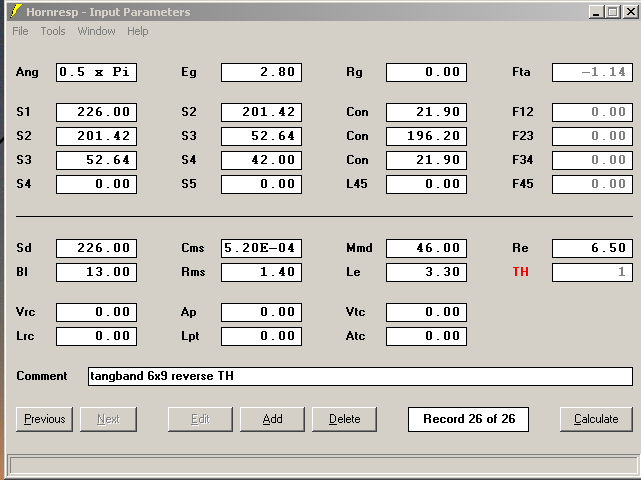
Task: Click the Ang label
Action: point(27,73)
